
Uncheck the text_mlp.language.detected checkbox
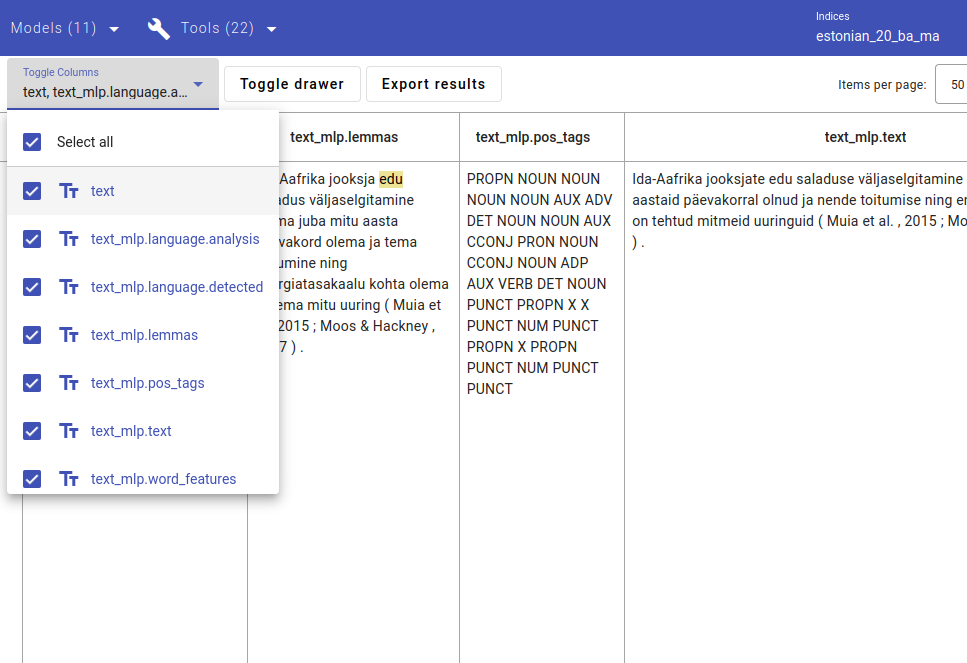point(32,287)
